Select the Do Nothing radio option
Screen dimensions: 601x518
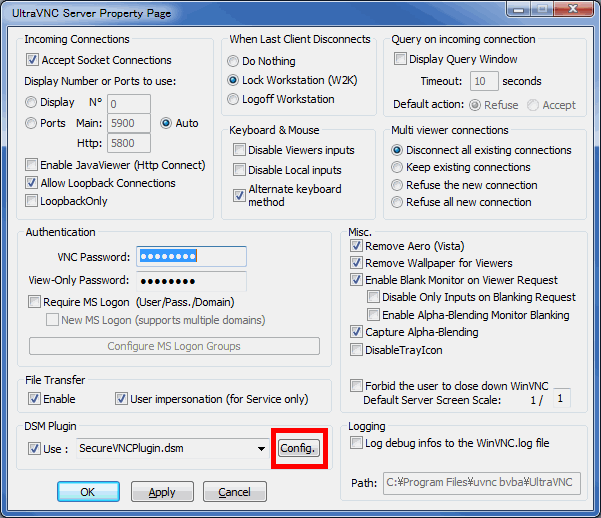(234, 61)
